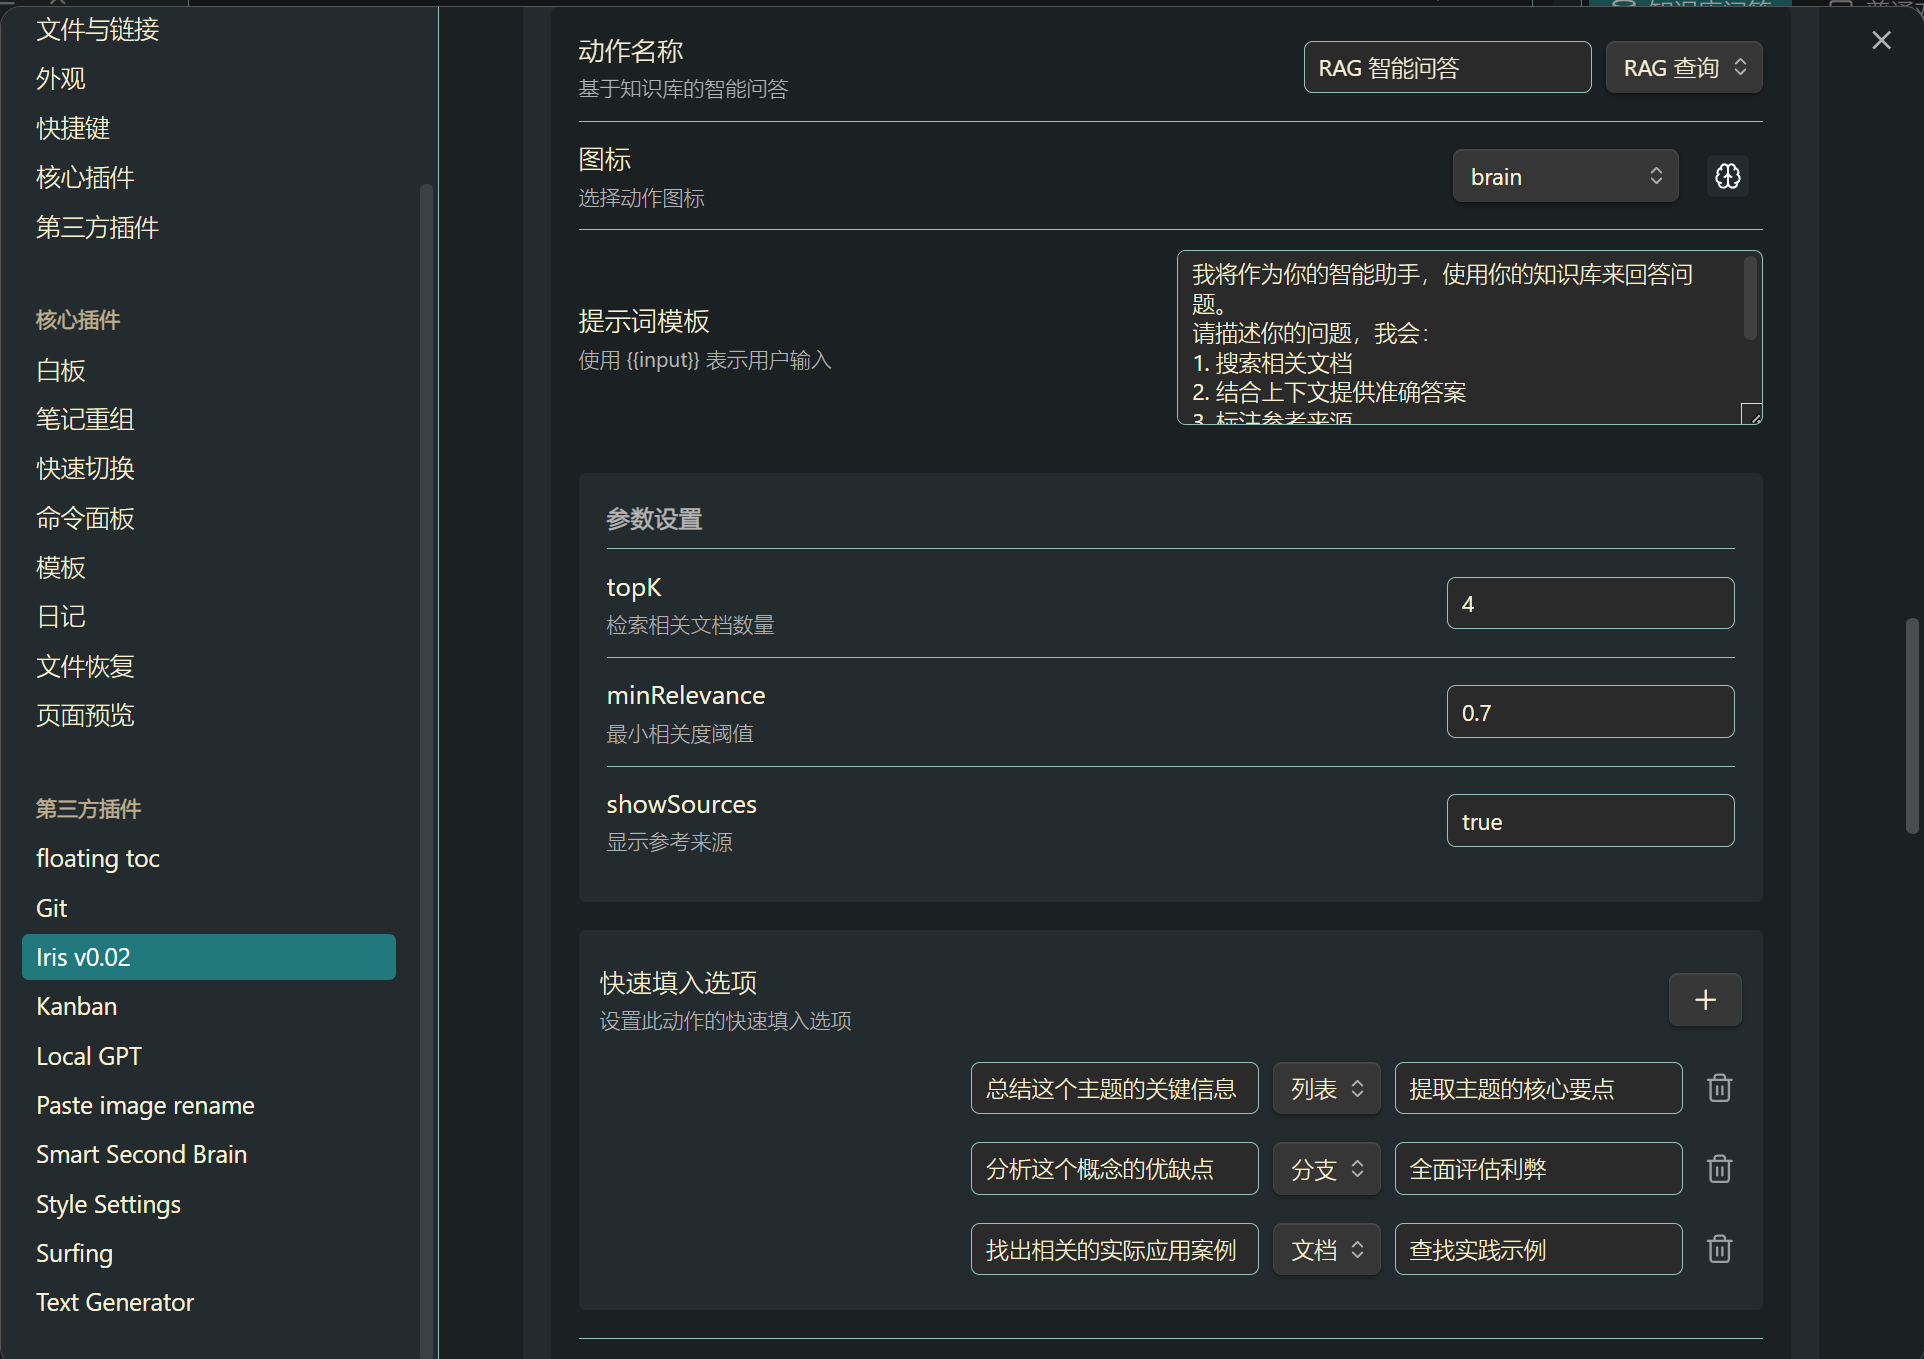Image resolution: width=1924 pixels, height=1359 pixels.
Task: Click the sidebar vertical scrollbar
Action: (x=426, y=770)
